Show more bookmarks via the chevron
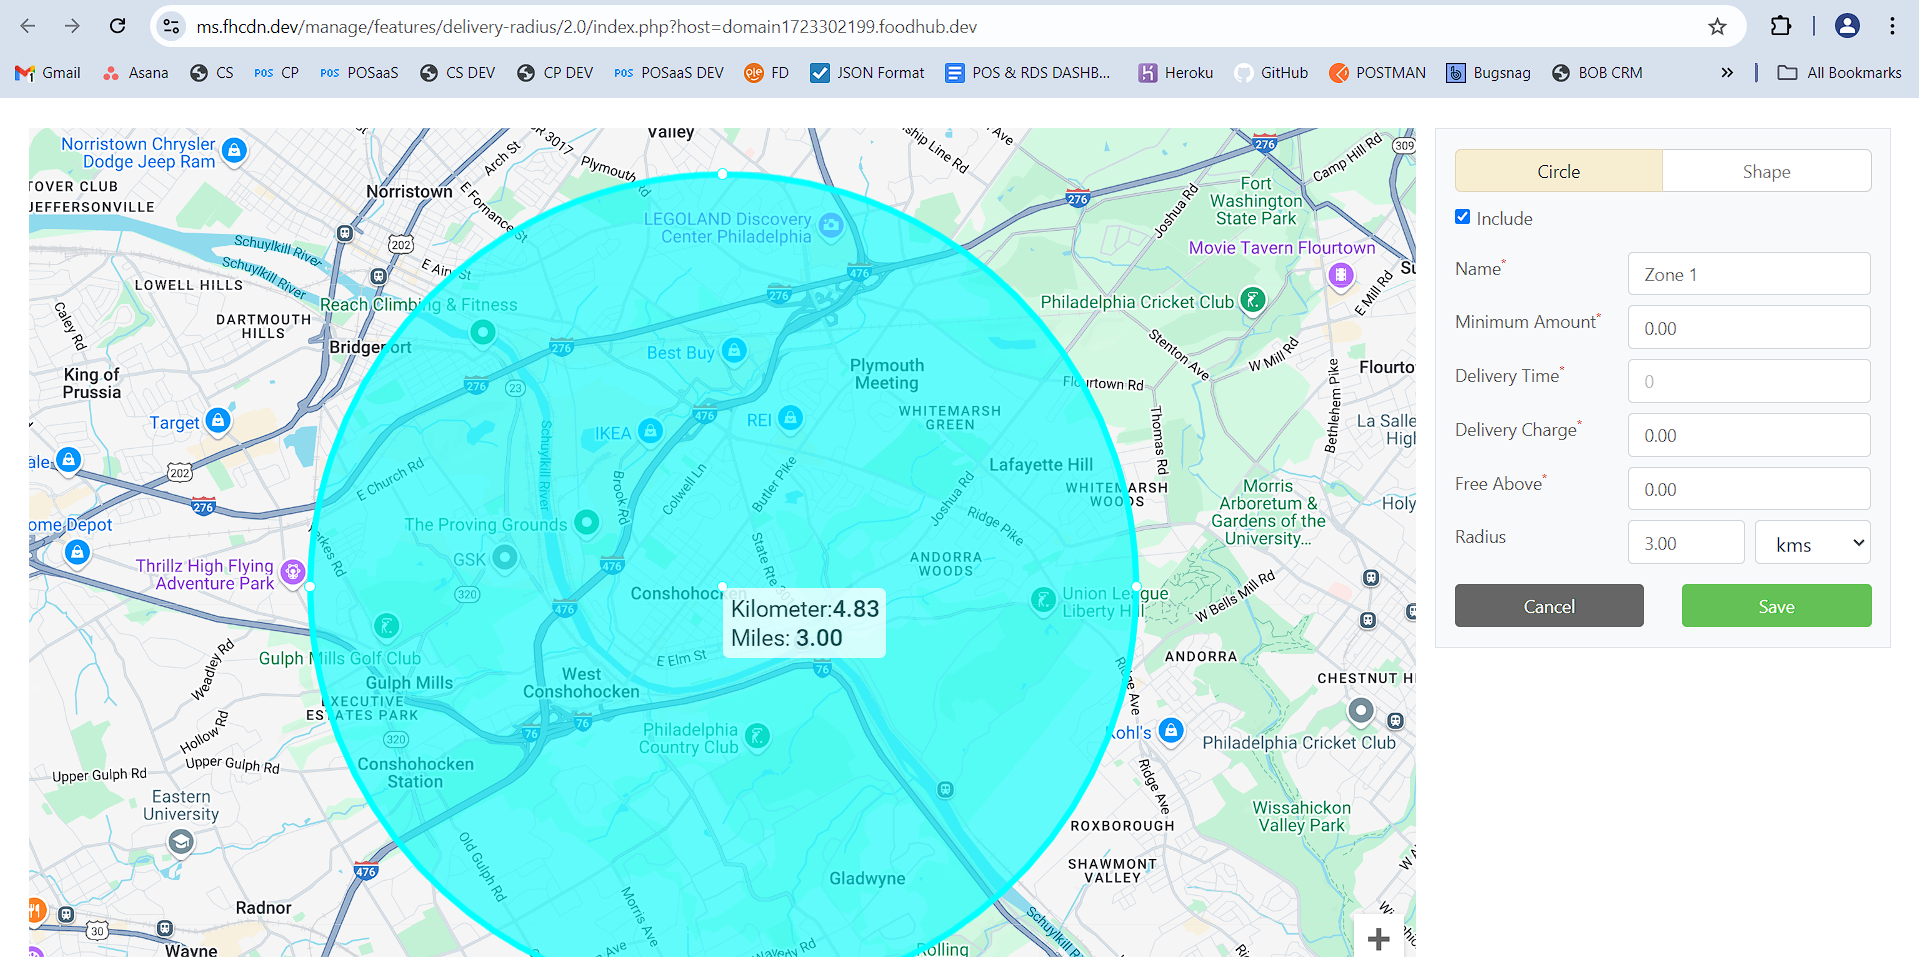The width and height of the screenshot is (1919, 957). (1727, 73)
